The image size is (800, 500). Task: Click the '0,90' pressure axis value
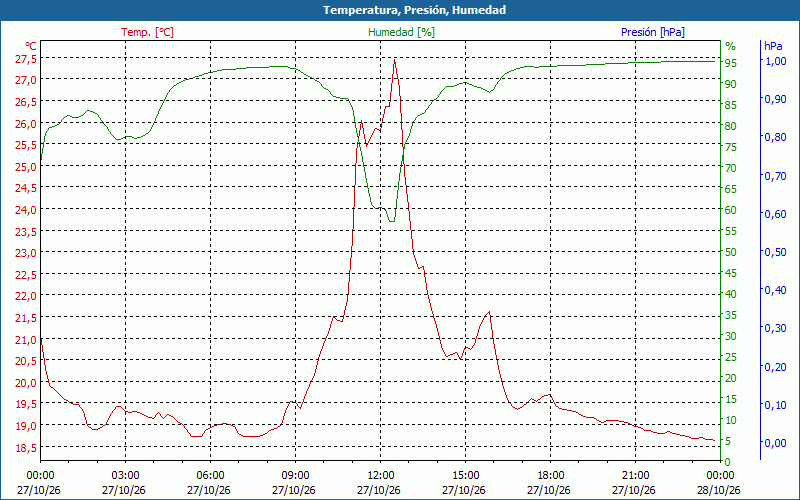[x=776, y=99]
